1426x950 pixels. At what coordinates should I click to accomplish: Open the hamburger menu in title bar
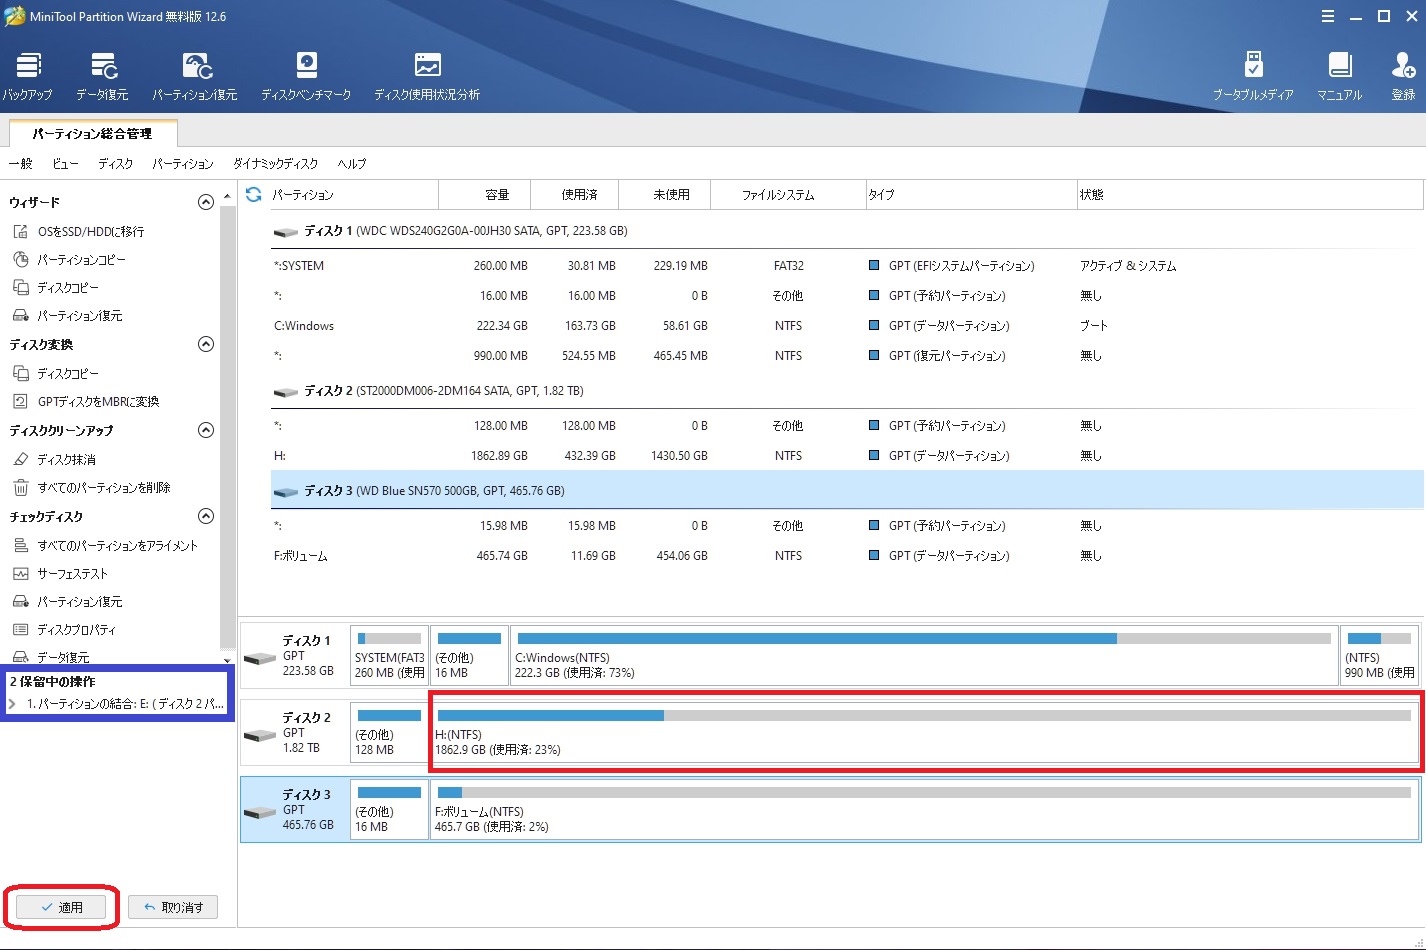pyautogui.click(x=1327, y=16)
